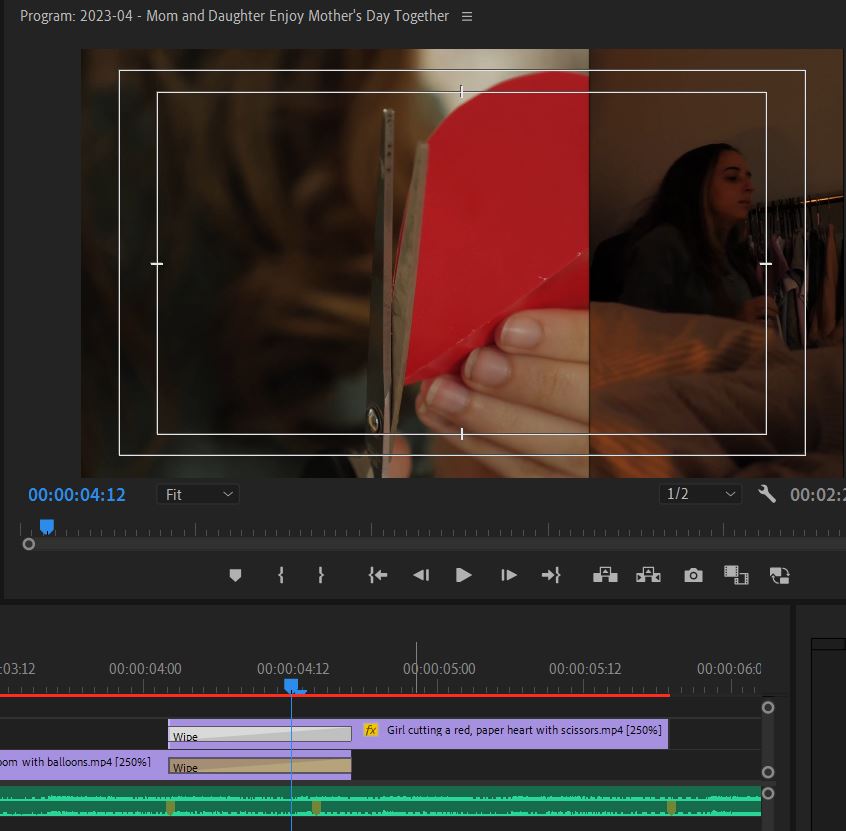
Task: Click the Lift button
Action: coord(605,575)
